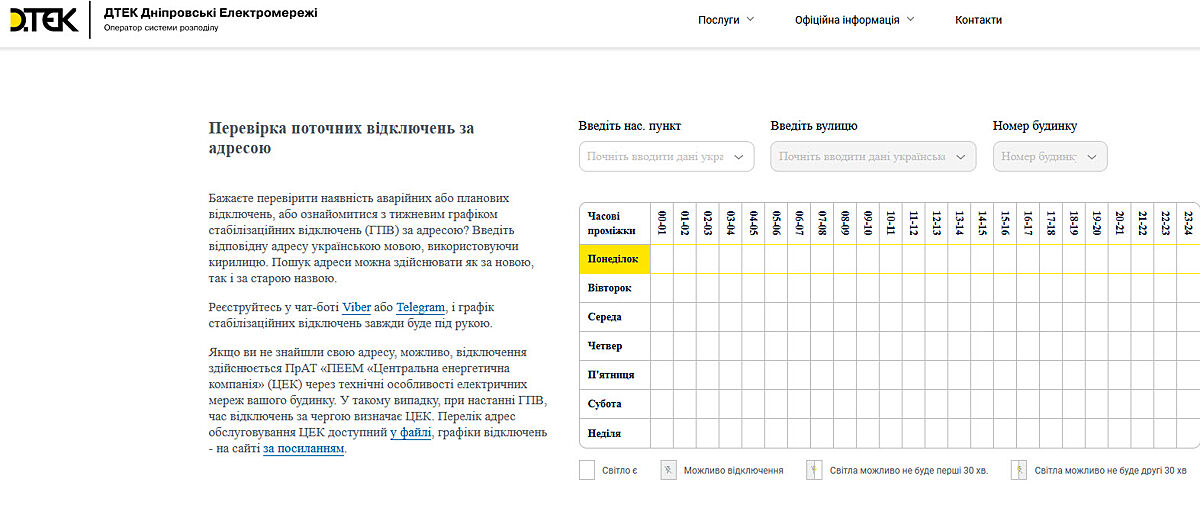Click the 'Можливо відключення' legend icon
The image size is (1200, 524).
[x=668, y=470]
